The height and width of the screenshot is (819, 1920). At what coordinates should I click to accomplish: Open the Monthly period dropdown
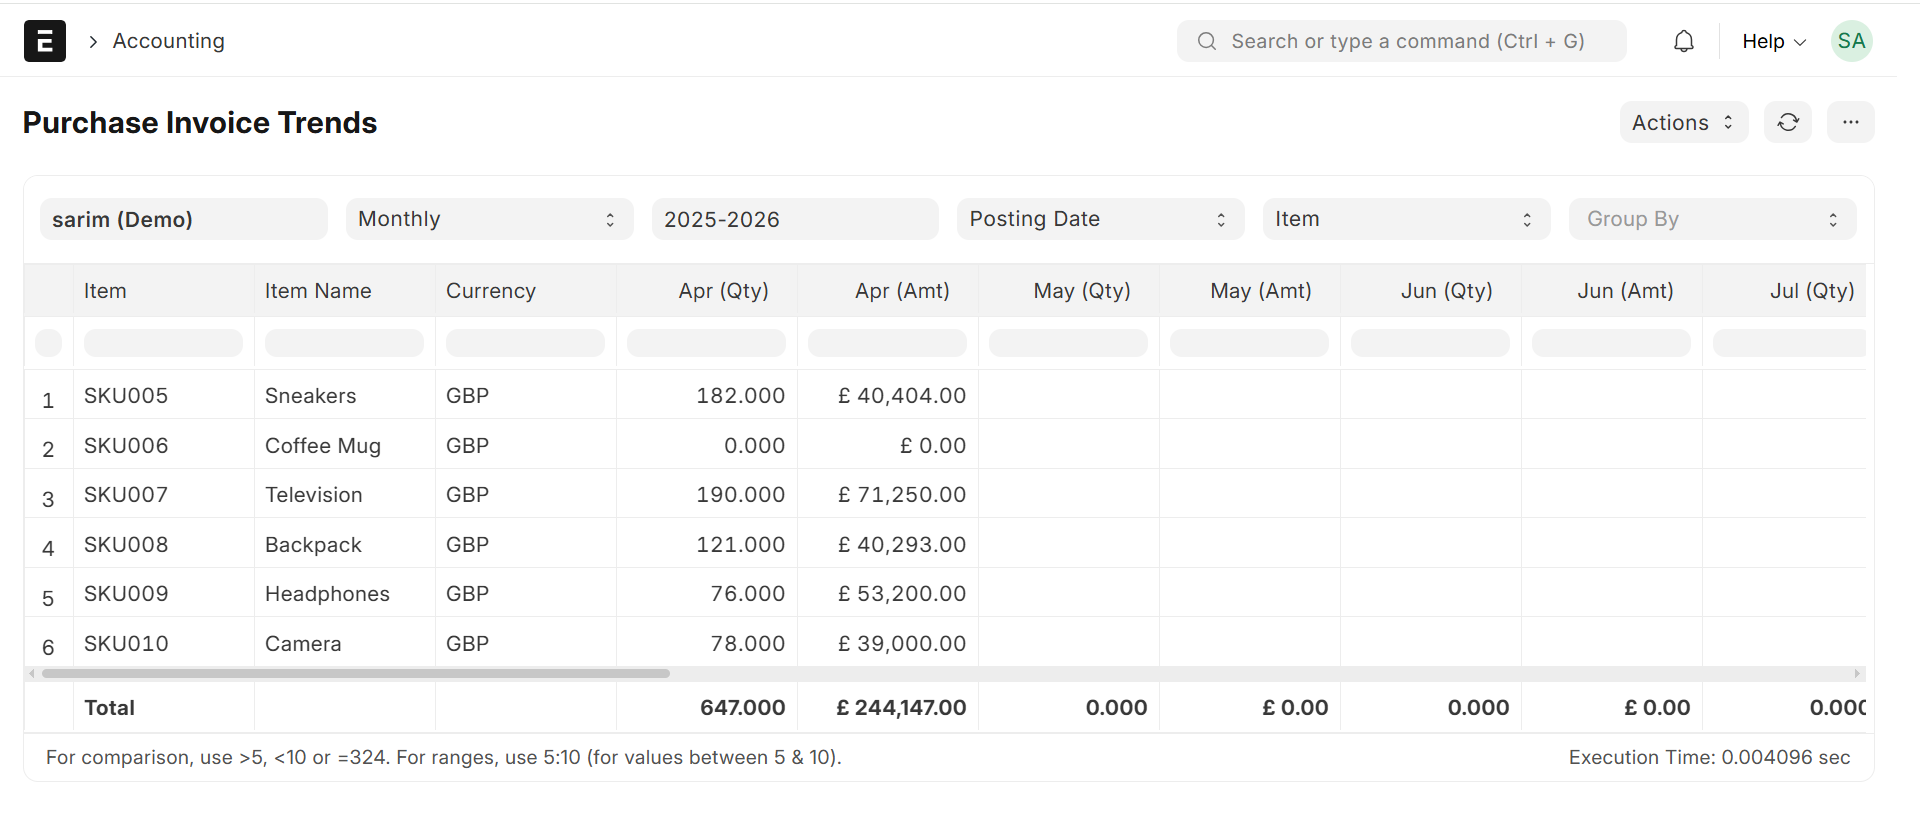pos(489,219)
